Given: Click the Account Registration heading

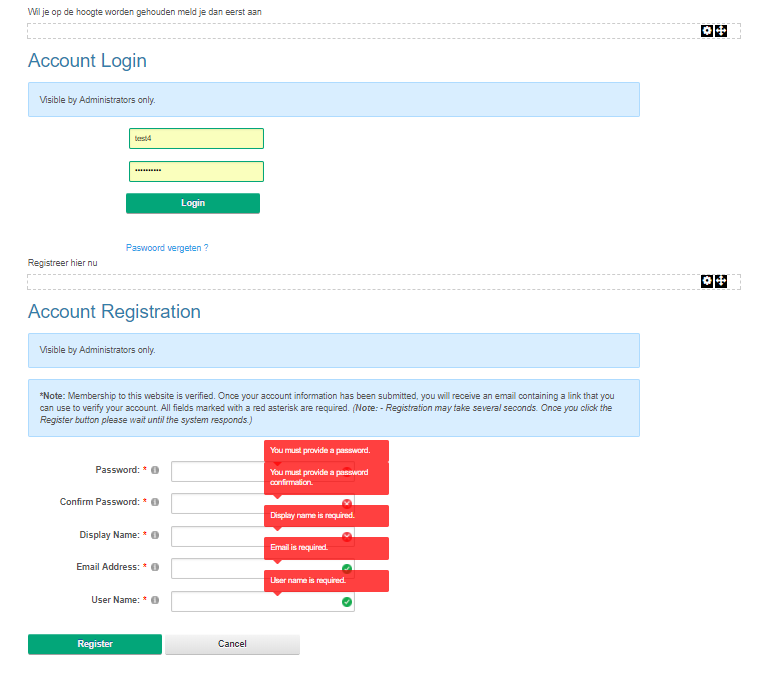Looking at the screenshot, I should coord(114,312).
